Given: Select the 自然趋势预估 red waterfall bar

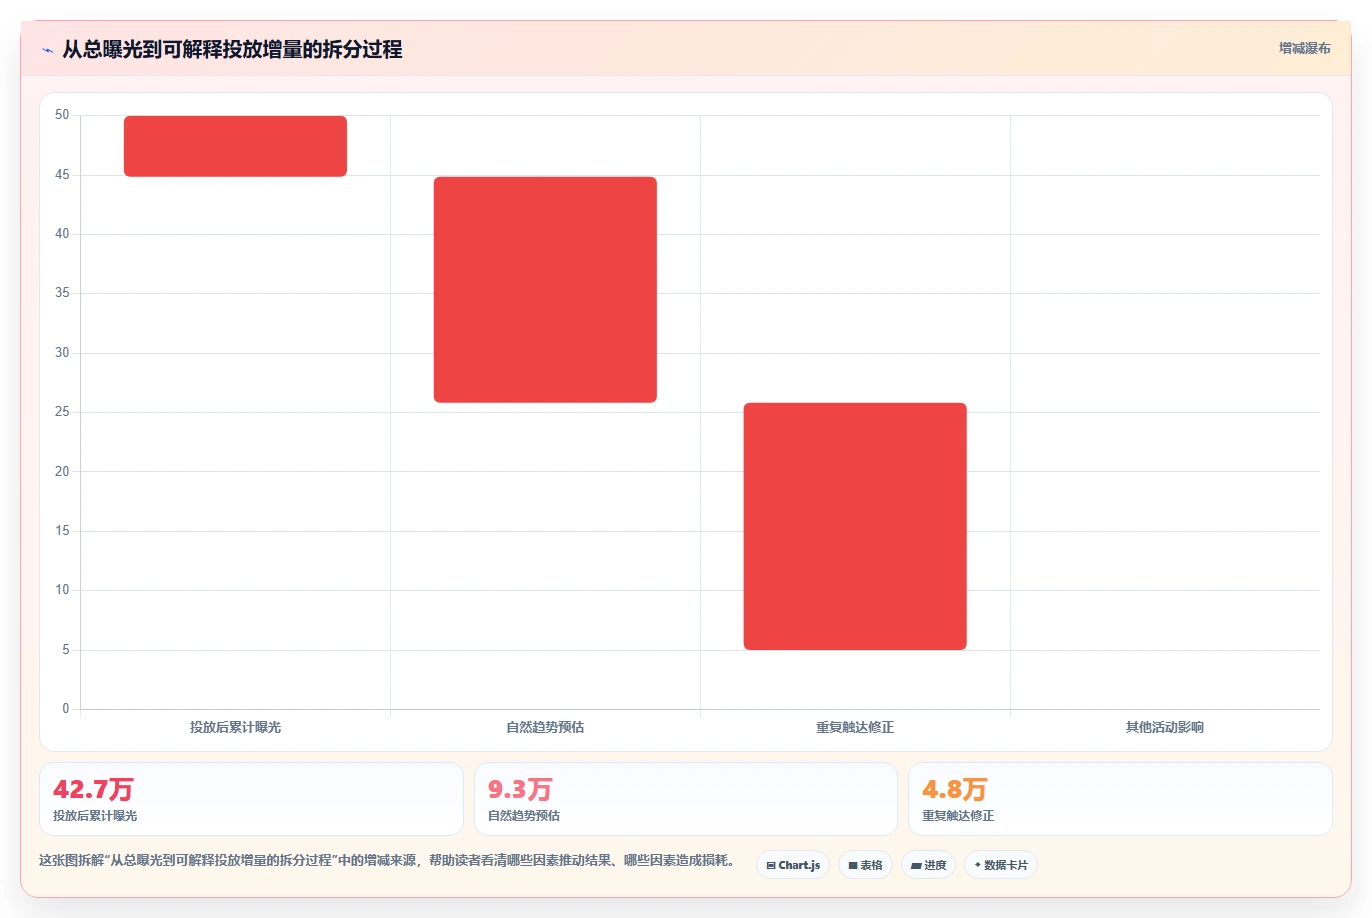Looking at the screenshot, I should point(545,290).
